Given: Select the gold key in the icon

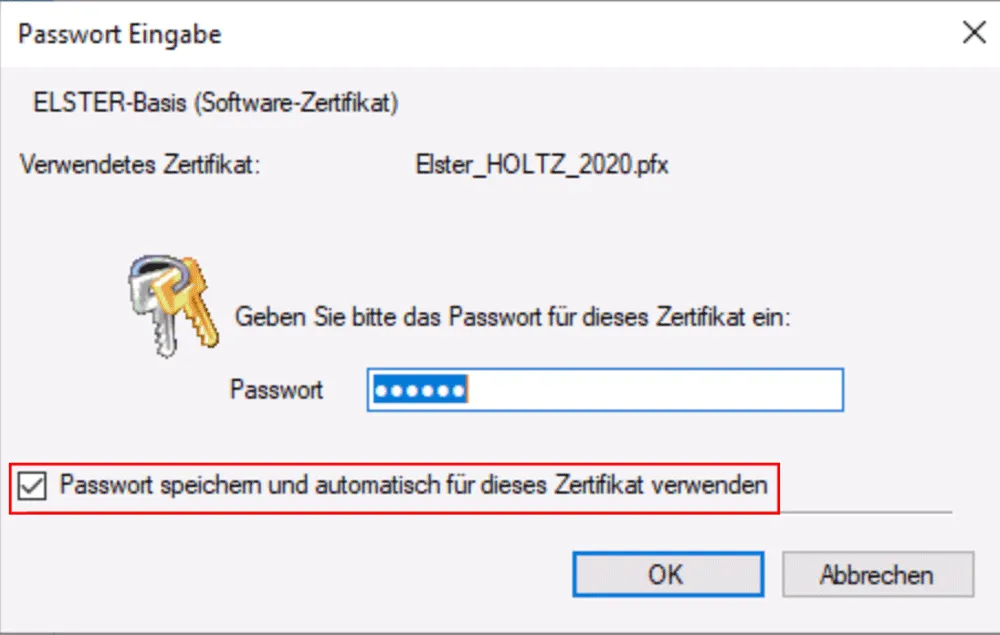Looking at the screenshot, I should [195, 320].
